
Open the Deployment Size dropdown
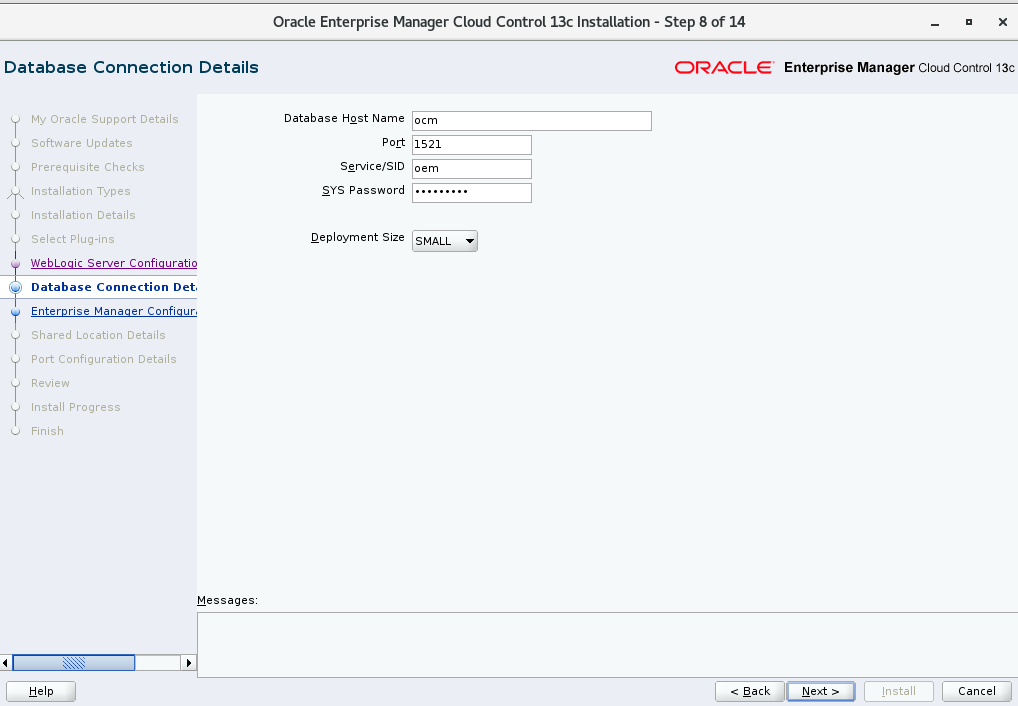pyautogui.click(x=445, y=241)
